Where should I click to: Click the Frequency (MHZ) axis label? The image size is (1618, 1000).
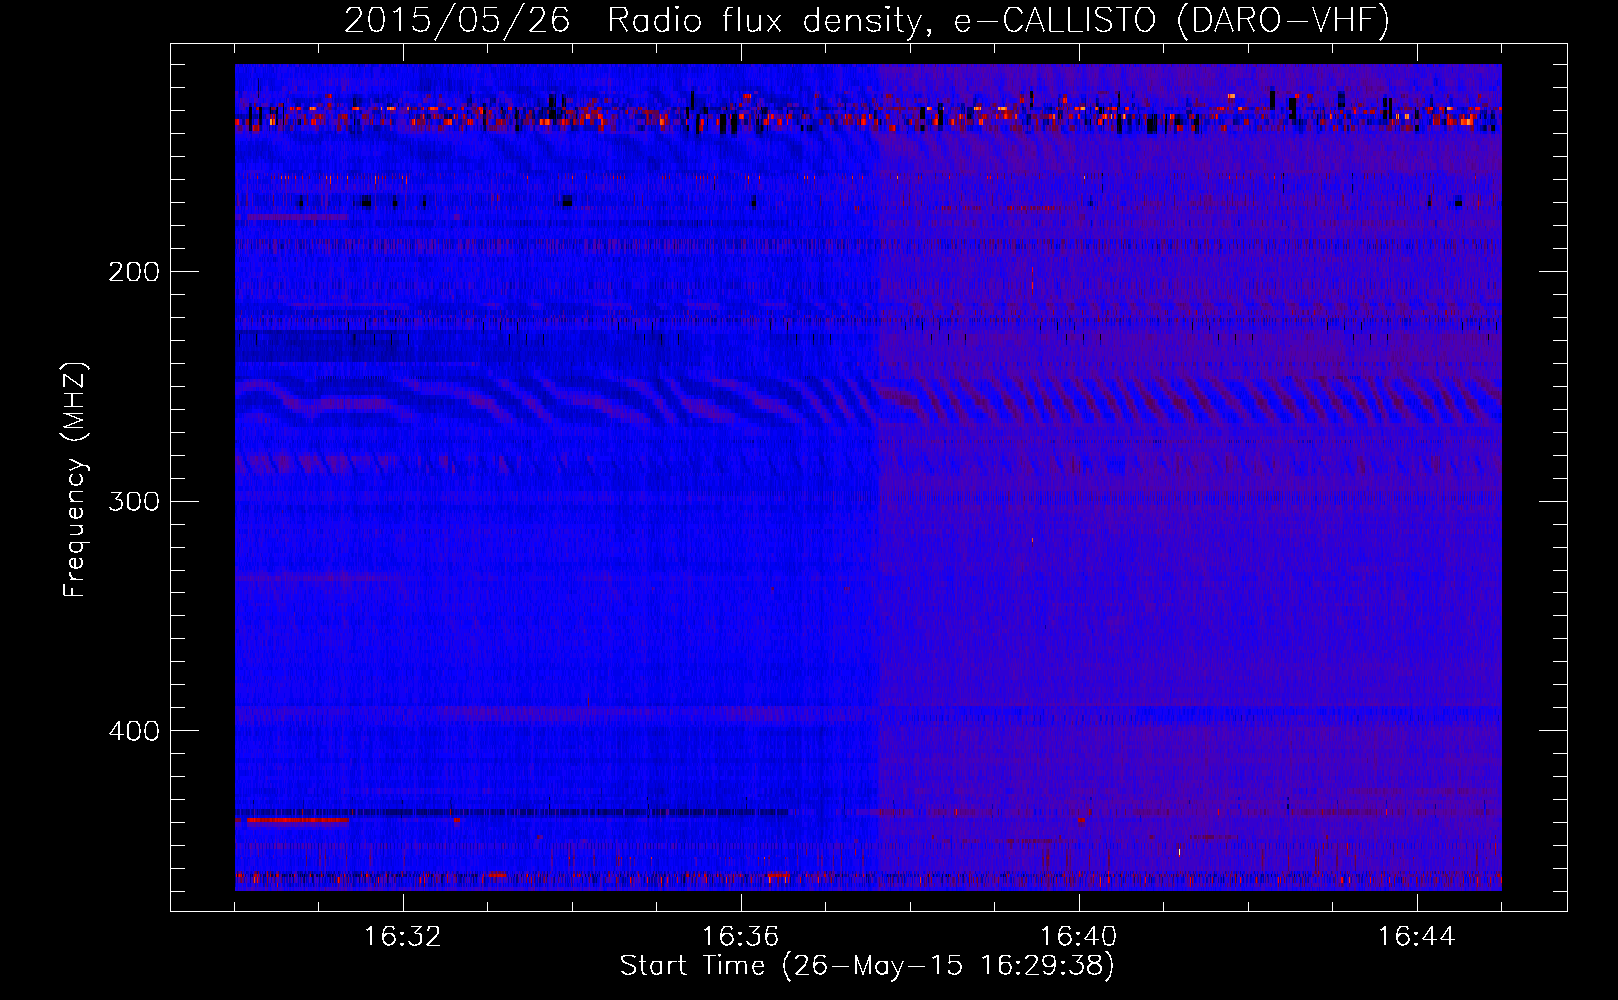tap(75, 480)
